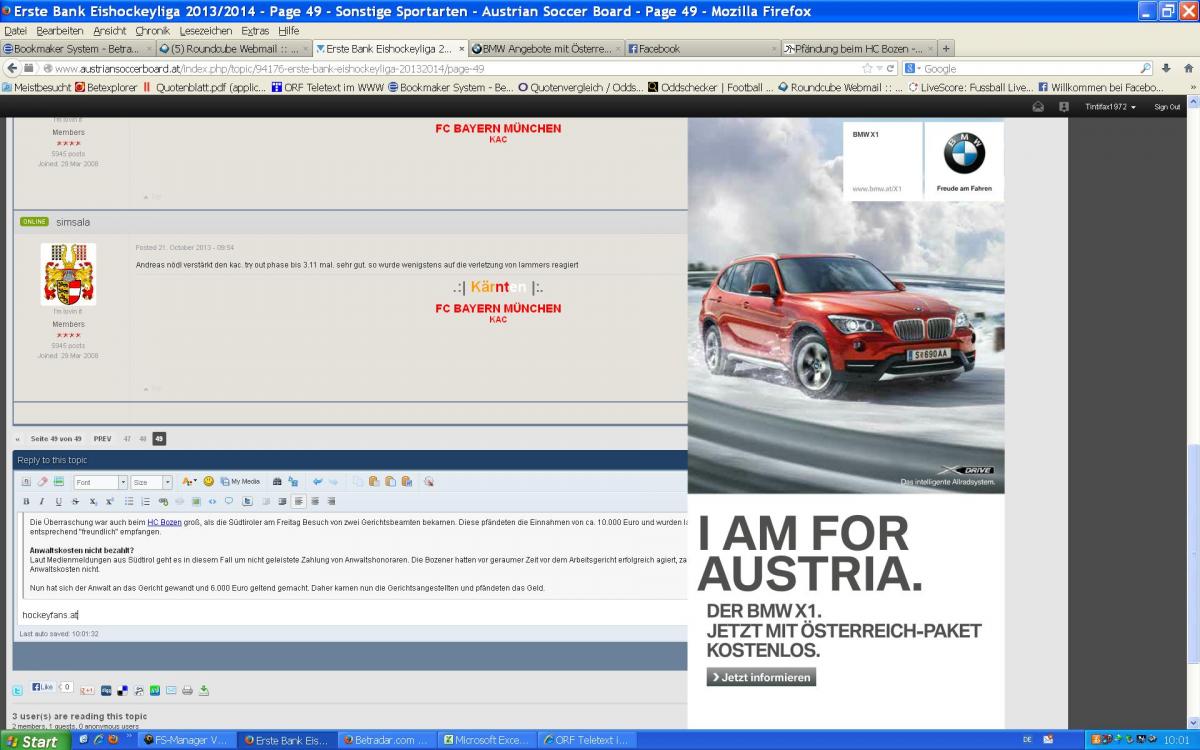Viewport: 1200px width, 750px height.
Task: Go to the PREV page of the topic
Action: [102, 439]
